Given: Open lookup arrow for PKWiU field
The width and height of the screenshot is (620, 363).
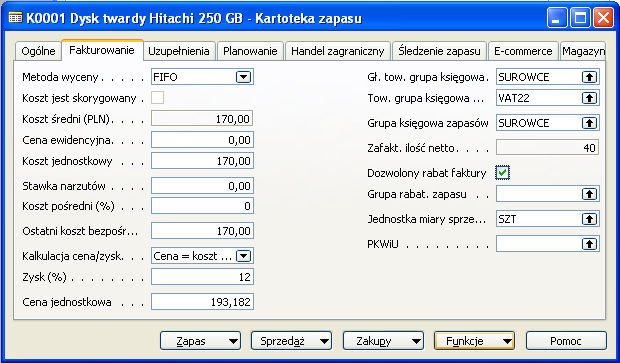Looking at the screenshot, I should point(589,244).
